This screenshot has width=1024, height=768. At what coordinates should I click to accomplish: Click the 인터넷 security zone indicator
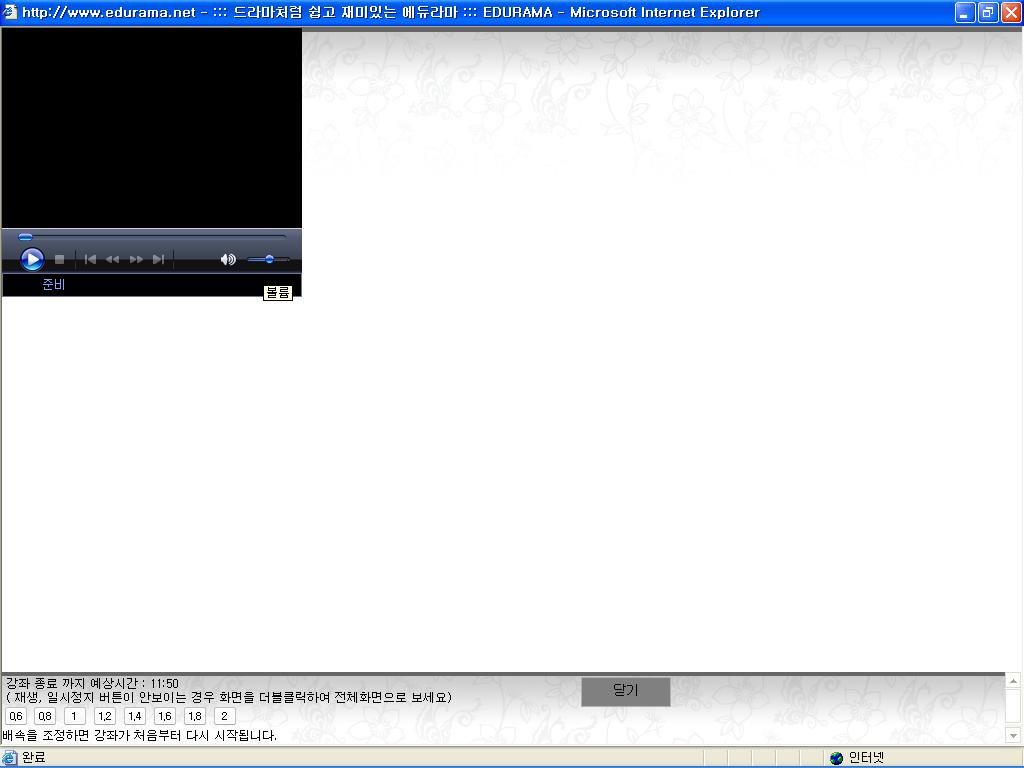click(x=857, y=758)
